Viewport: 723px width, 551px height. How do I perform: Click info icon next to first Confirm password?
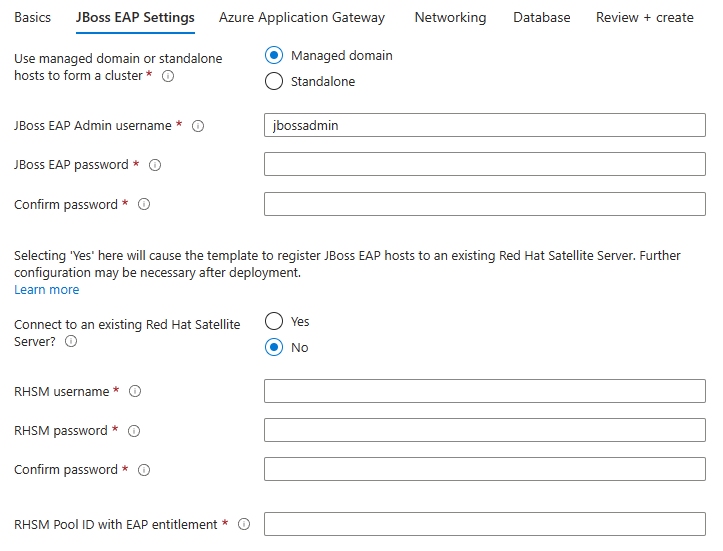click(x=144, y=204)
